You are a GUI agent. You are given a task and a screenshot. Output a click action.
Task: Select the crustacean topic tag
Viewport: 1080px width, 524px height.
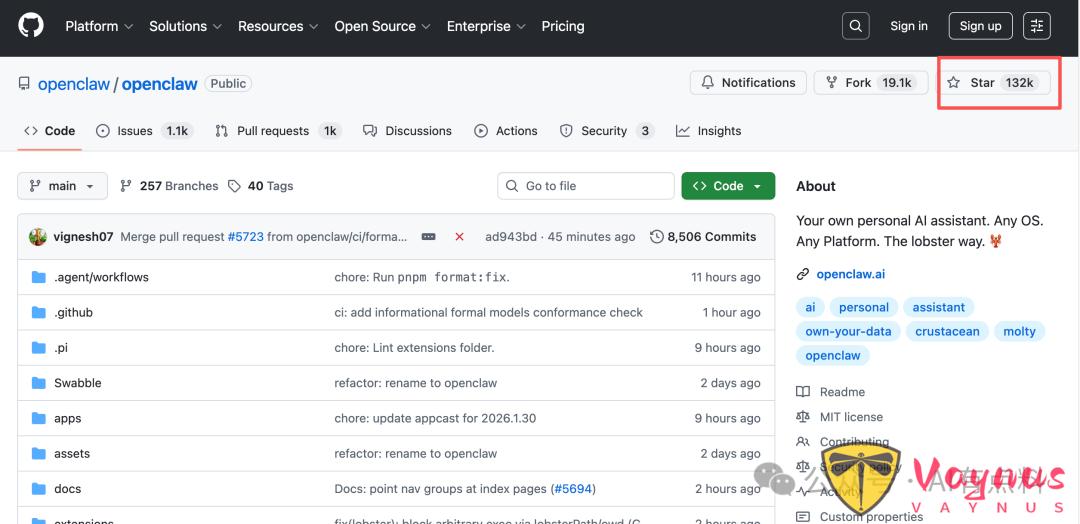(946, 331)
